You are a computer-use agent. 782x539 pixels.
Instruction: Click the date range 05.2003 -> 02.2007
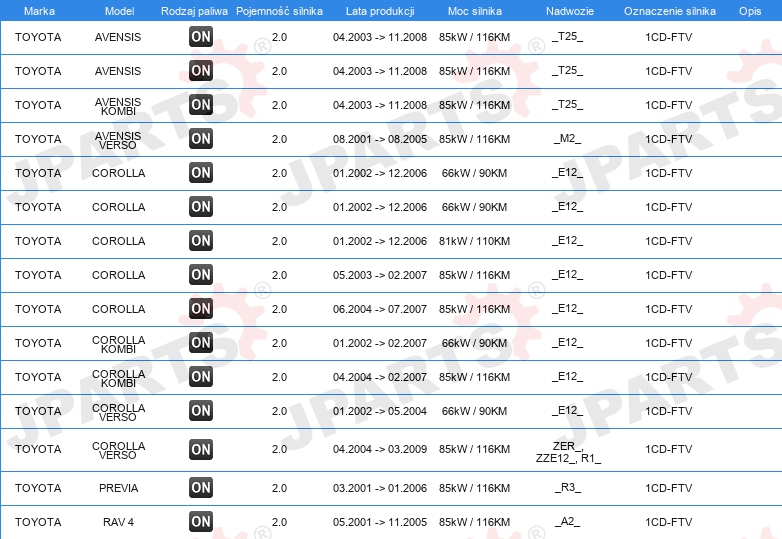pos(380,275)
